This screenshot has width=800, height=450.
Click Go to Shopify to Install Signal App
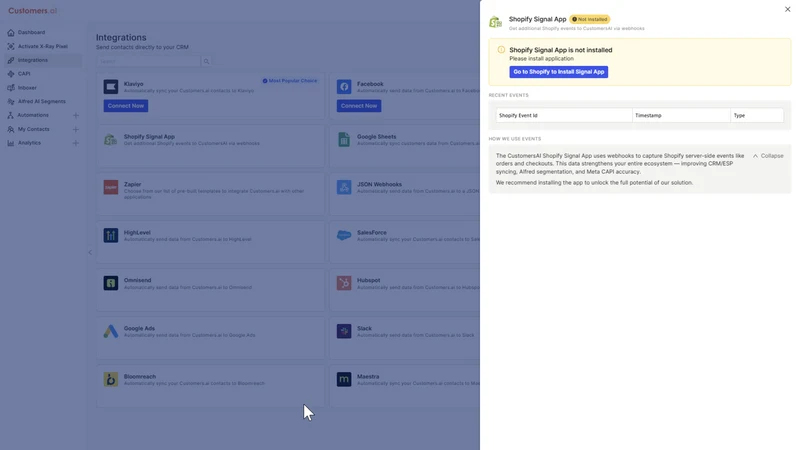pyautogui.click(x=559, y=72)
